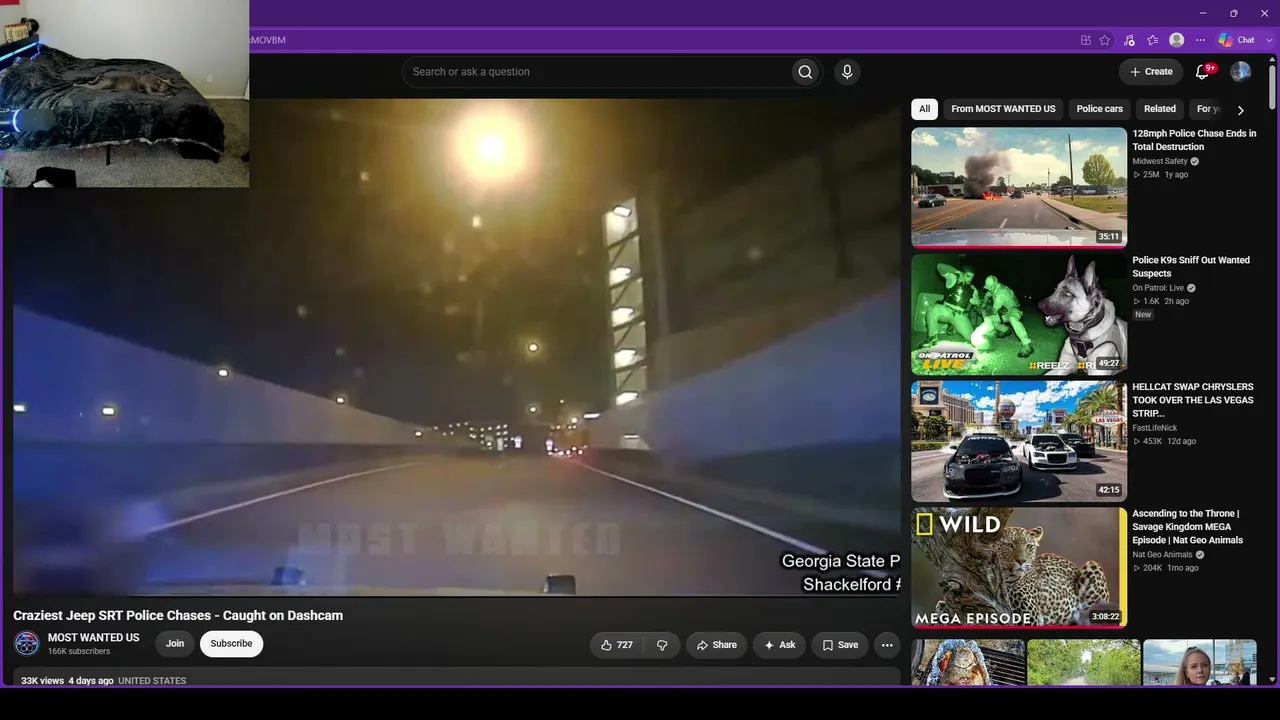The width and height of the screenshot is (1280, 720).
Task: Open the 128mph Police Chase video thumbnail
Action: tap(1019, 187)
